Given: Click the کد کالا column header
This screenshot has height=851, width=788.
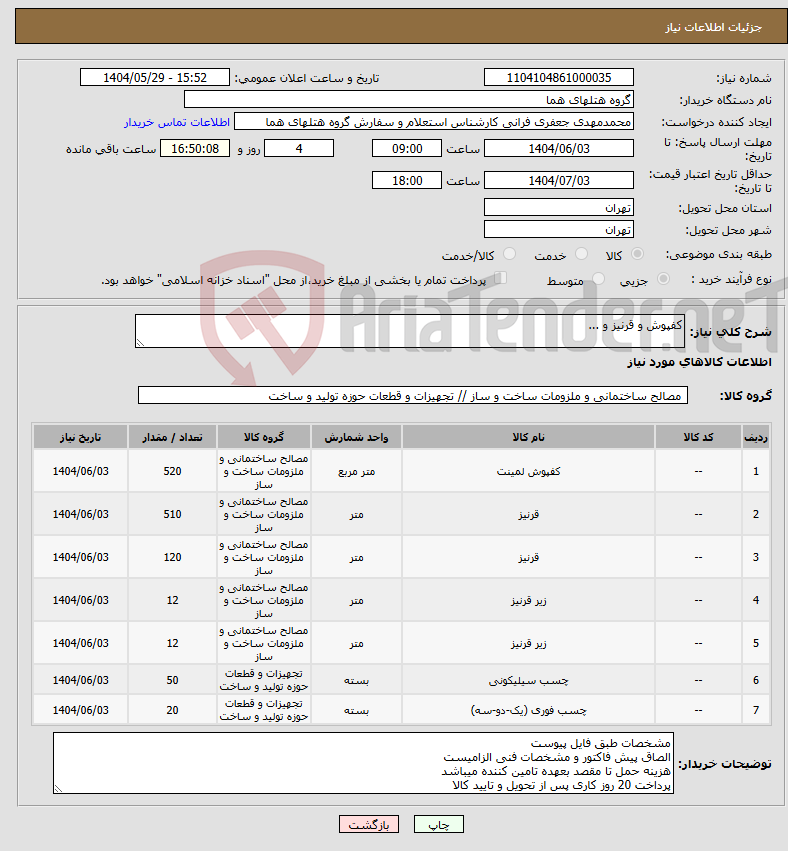Looking at the screenshot, I should pos(698,437).
